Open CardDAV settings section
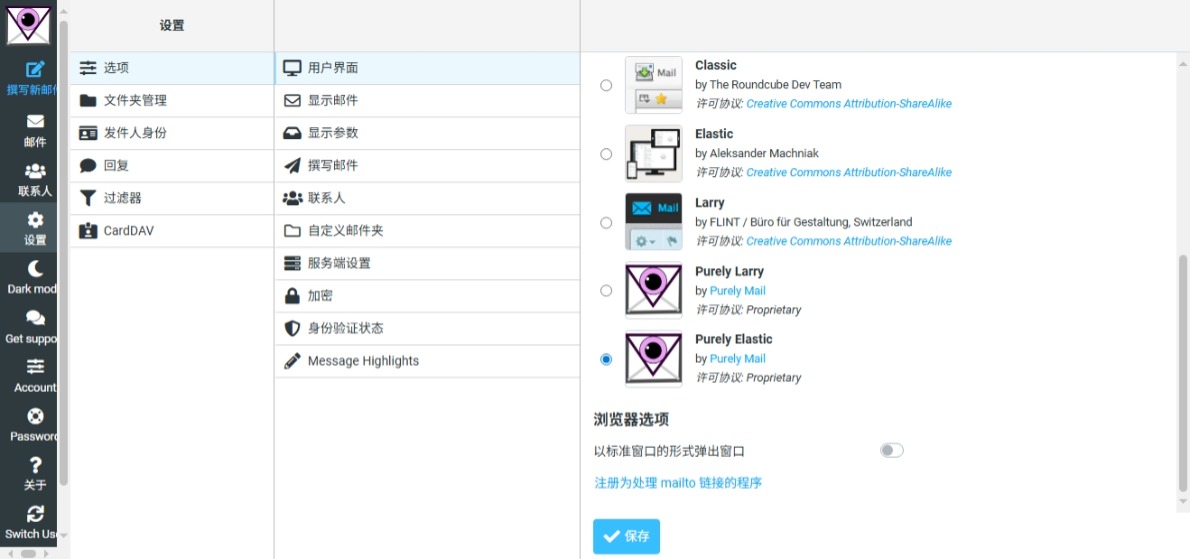The height and width of the screenshot is (559, 1190). pos(172,231)
